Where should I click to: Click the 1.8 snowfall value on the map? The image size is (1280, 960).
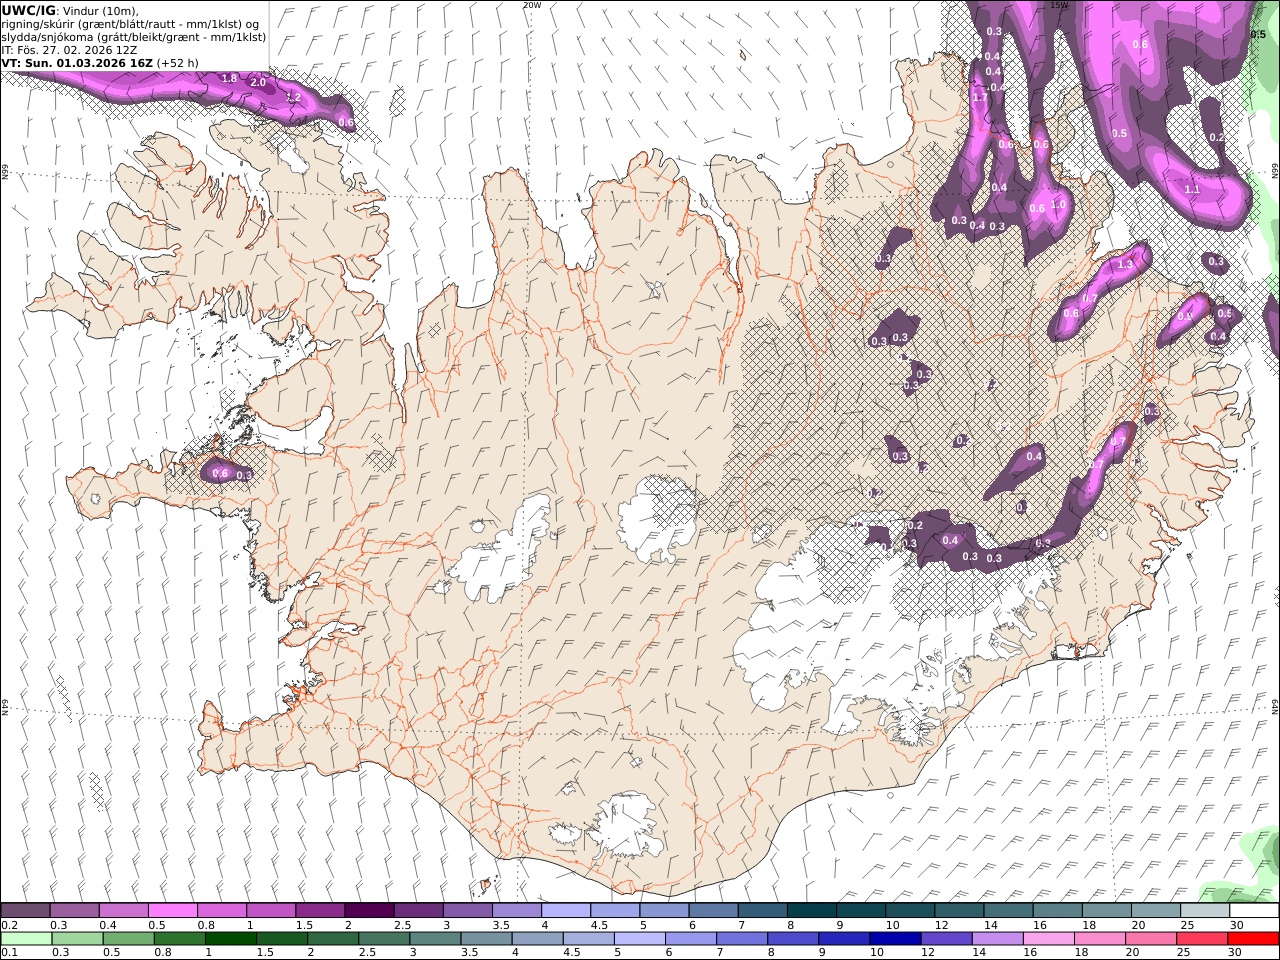229,78
